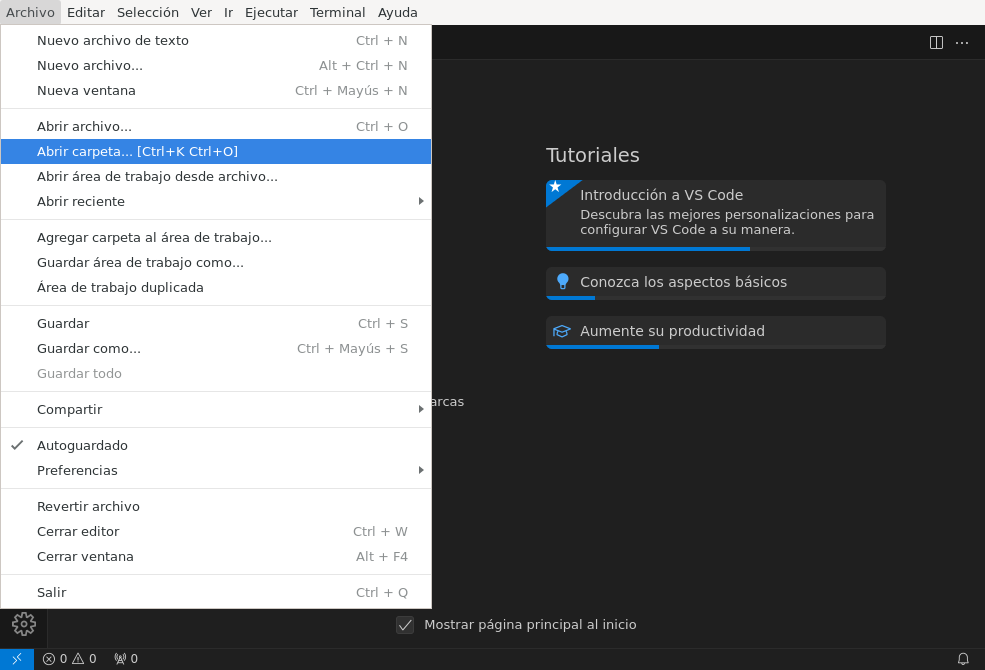Choose Guardar área de trabajo como...
This screenshot has height=670, width=985.
216,262
